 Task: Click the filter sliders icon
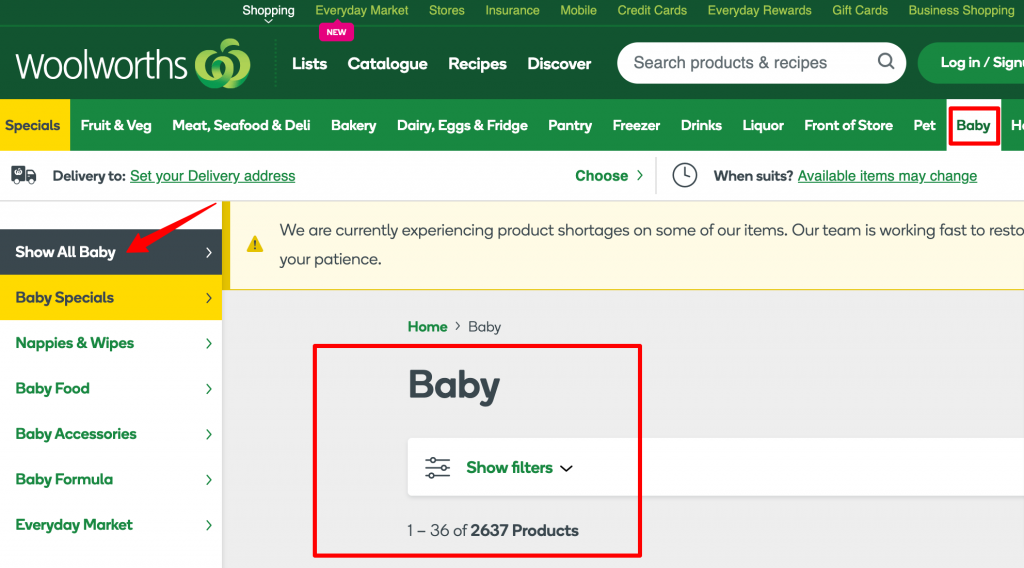coord(437,467)
